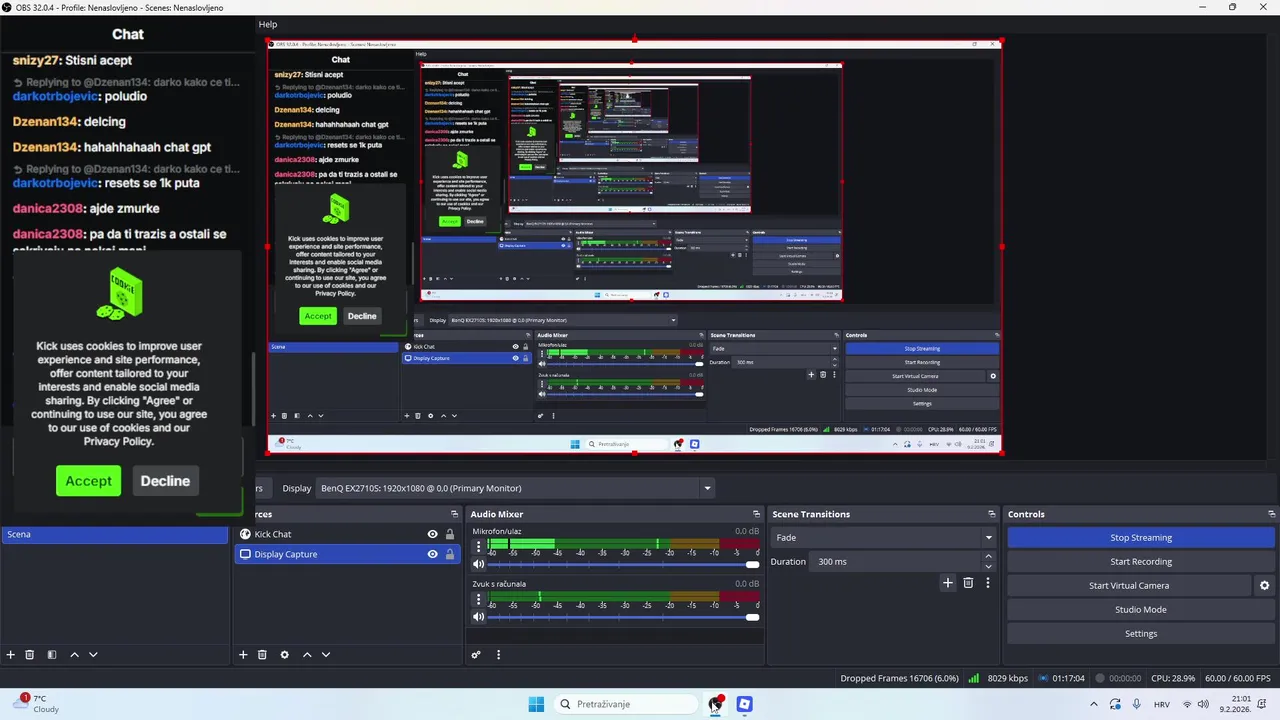This screenshot has width=1280, height=720.
Task: Toggle Kick Chat source visibility eye
Action: [432, 534]
